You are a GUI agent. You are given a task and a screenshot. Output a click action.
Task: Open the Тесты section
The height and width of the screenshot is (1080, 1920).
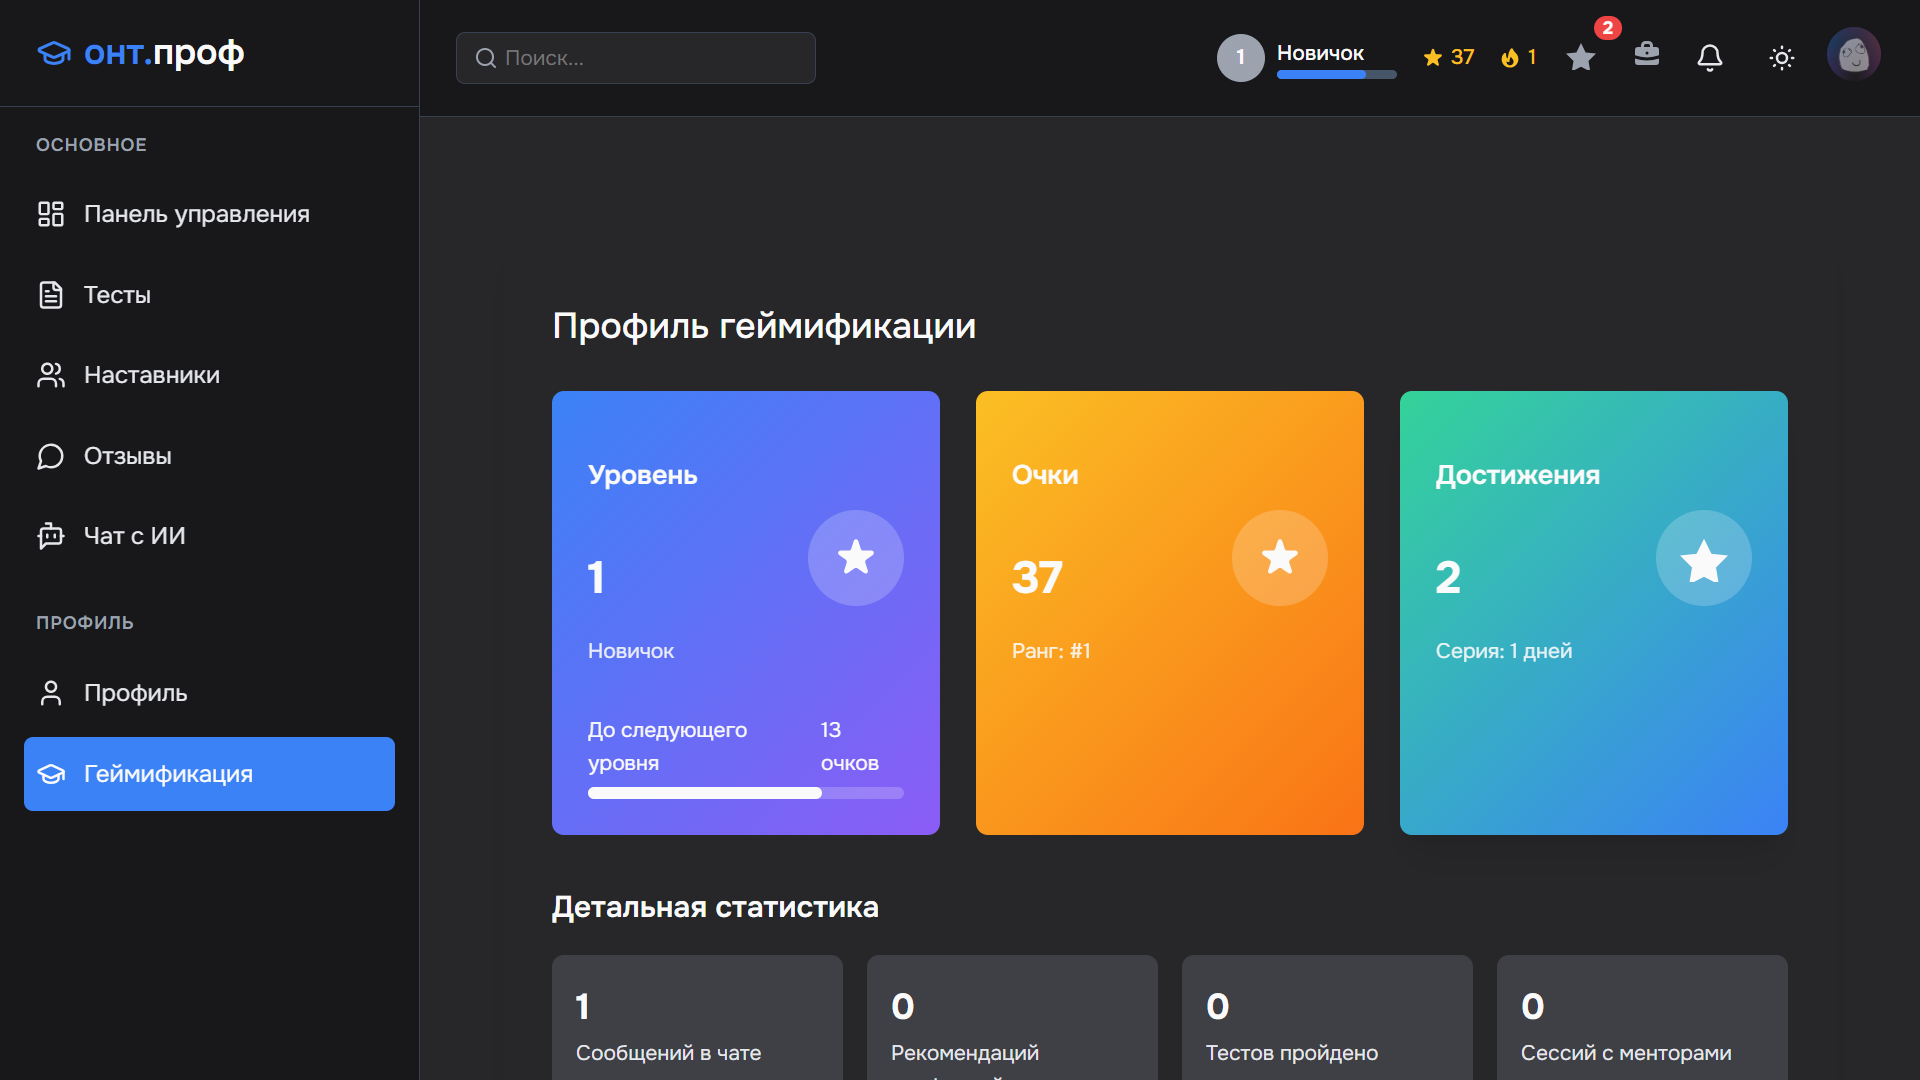point(117,294)
